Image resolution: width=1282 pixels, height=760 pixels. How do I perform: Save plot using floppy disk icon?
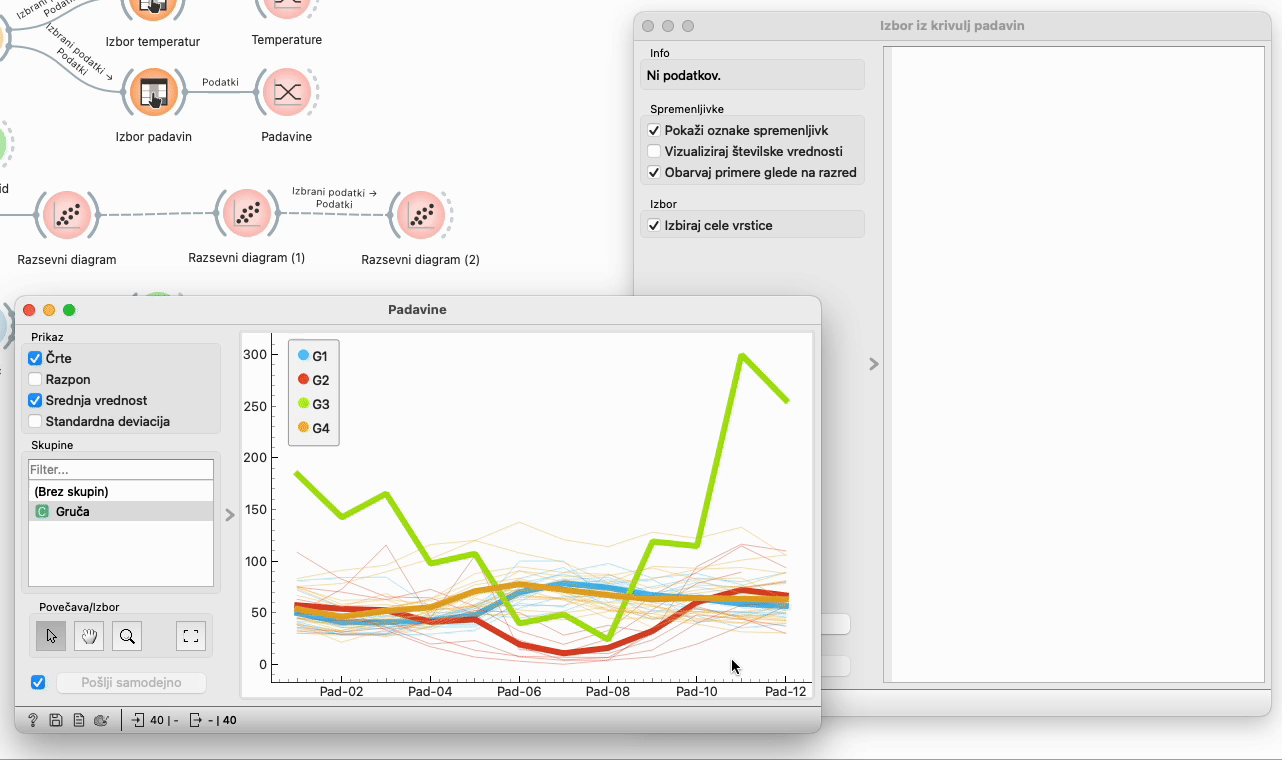[x=55, y=720]
